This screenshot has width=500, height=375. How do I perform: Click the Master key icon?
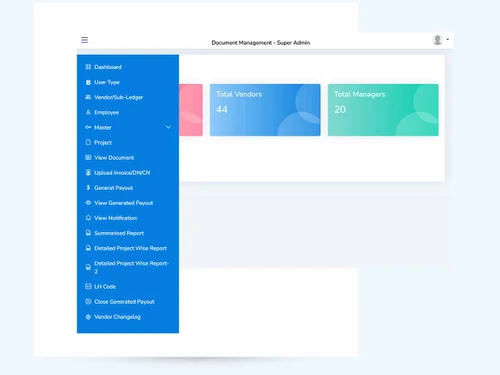click(x=88, y=127)
